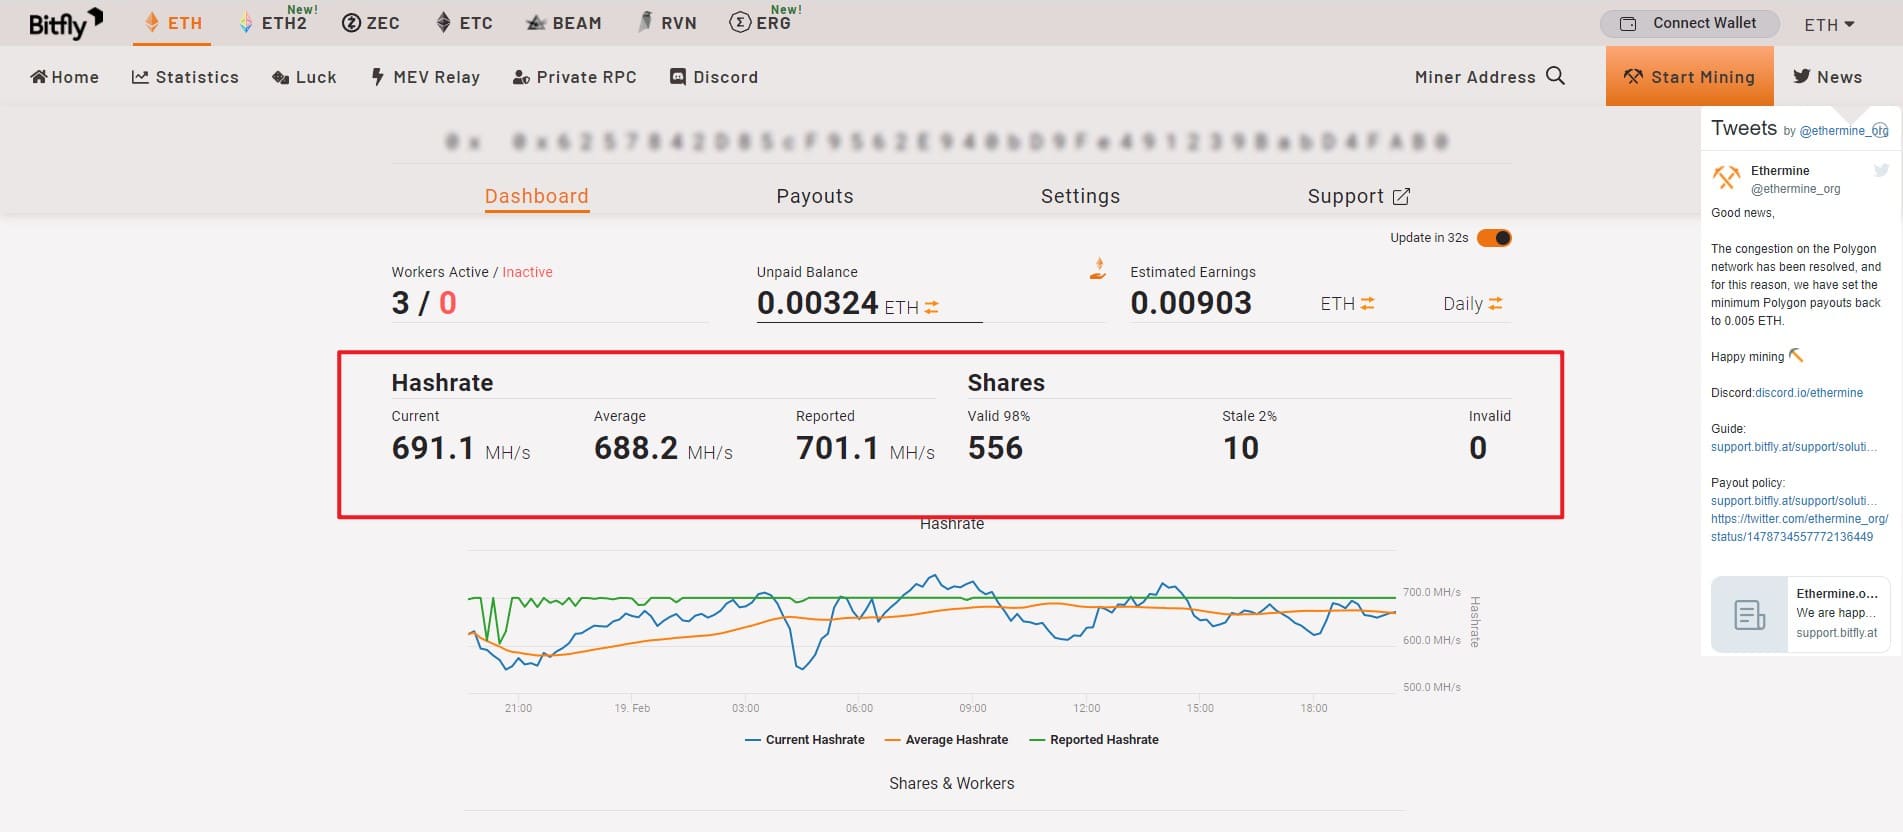Image resolution: width=1903 pixels, height=832 pixels.
Task: Open the ZEC coin tab
Action: tap(371, 23)
